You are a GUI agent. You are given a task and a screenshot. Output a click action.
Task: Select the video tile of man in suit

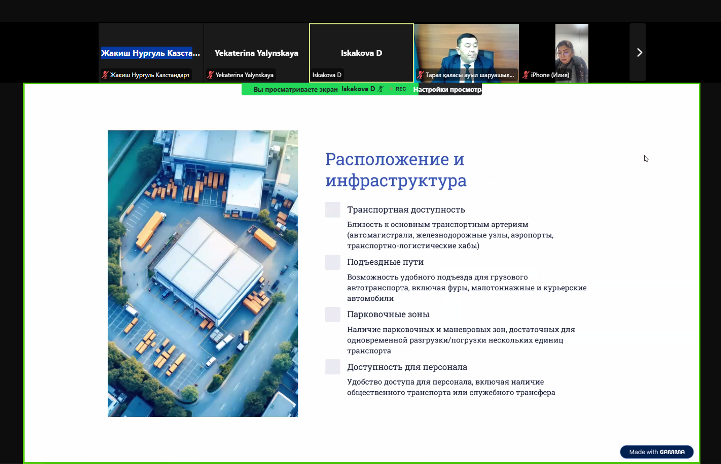(467, 53)
